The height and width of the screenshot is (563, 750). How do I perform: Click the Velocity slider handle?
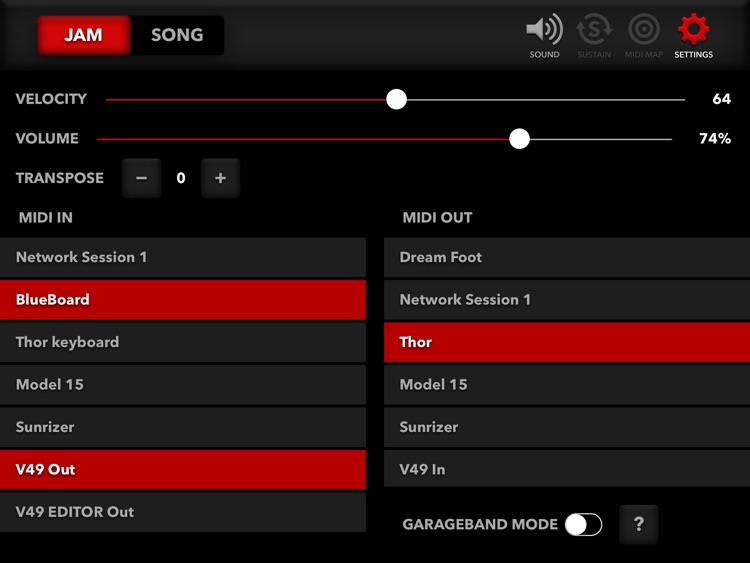click(x=397, y=99)
